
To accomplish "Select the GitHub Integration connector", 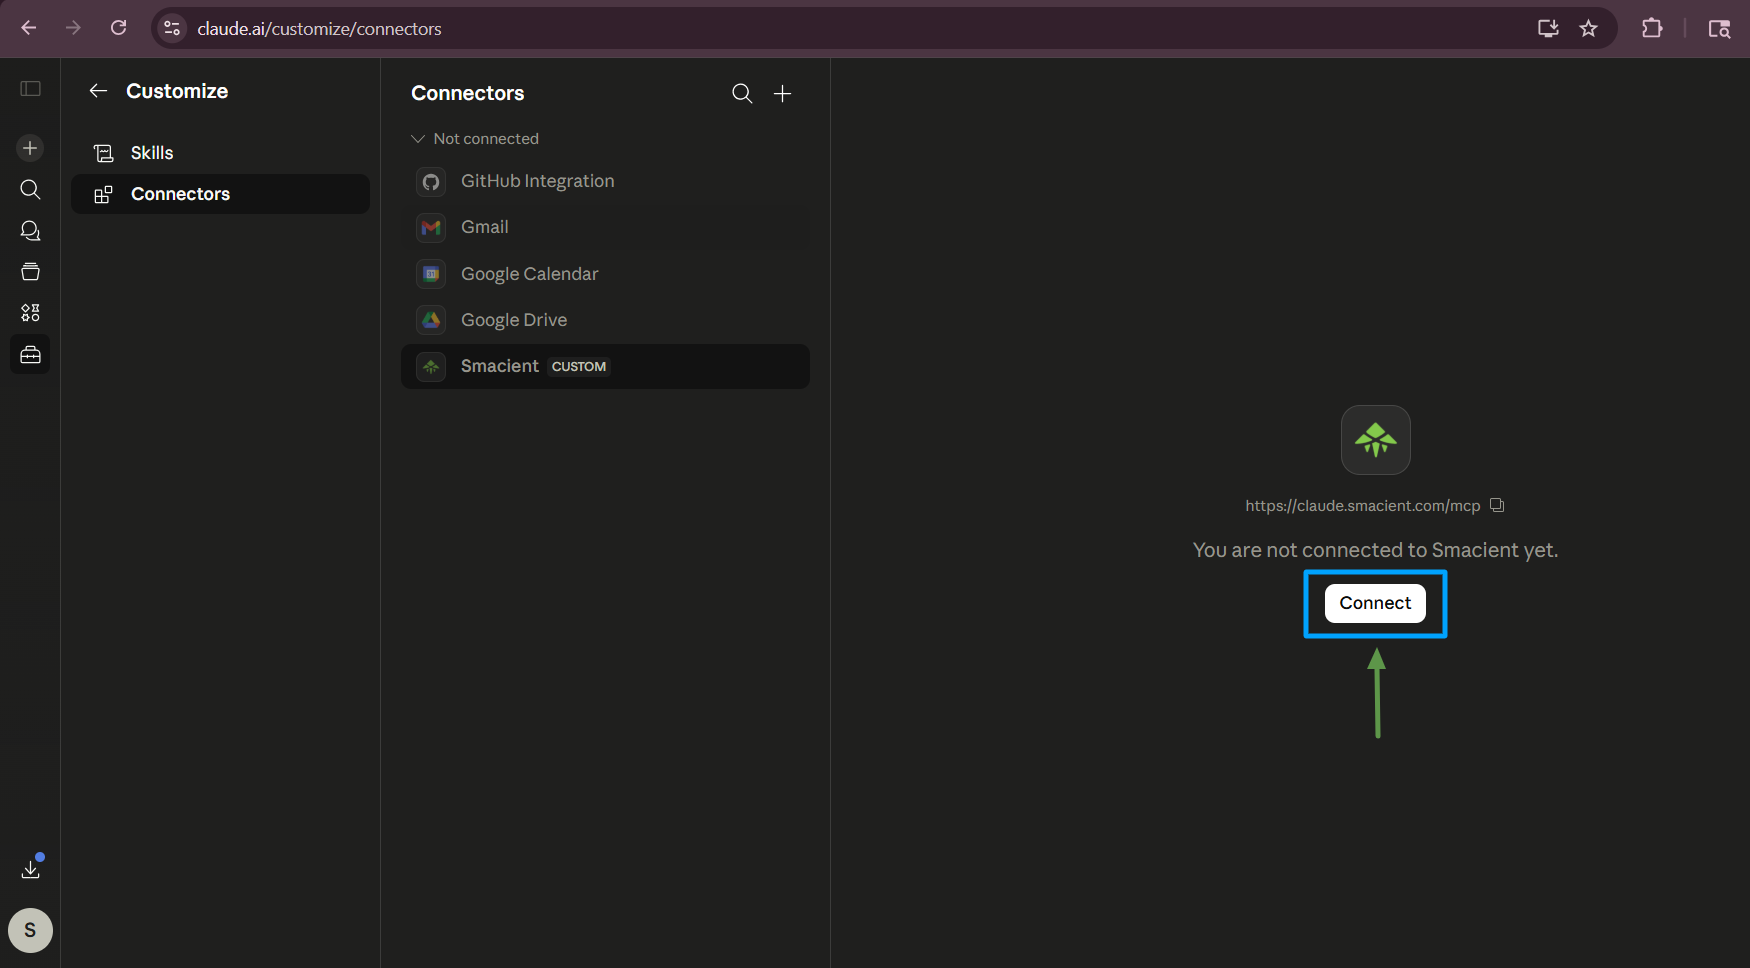I will pos(605,181).
